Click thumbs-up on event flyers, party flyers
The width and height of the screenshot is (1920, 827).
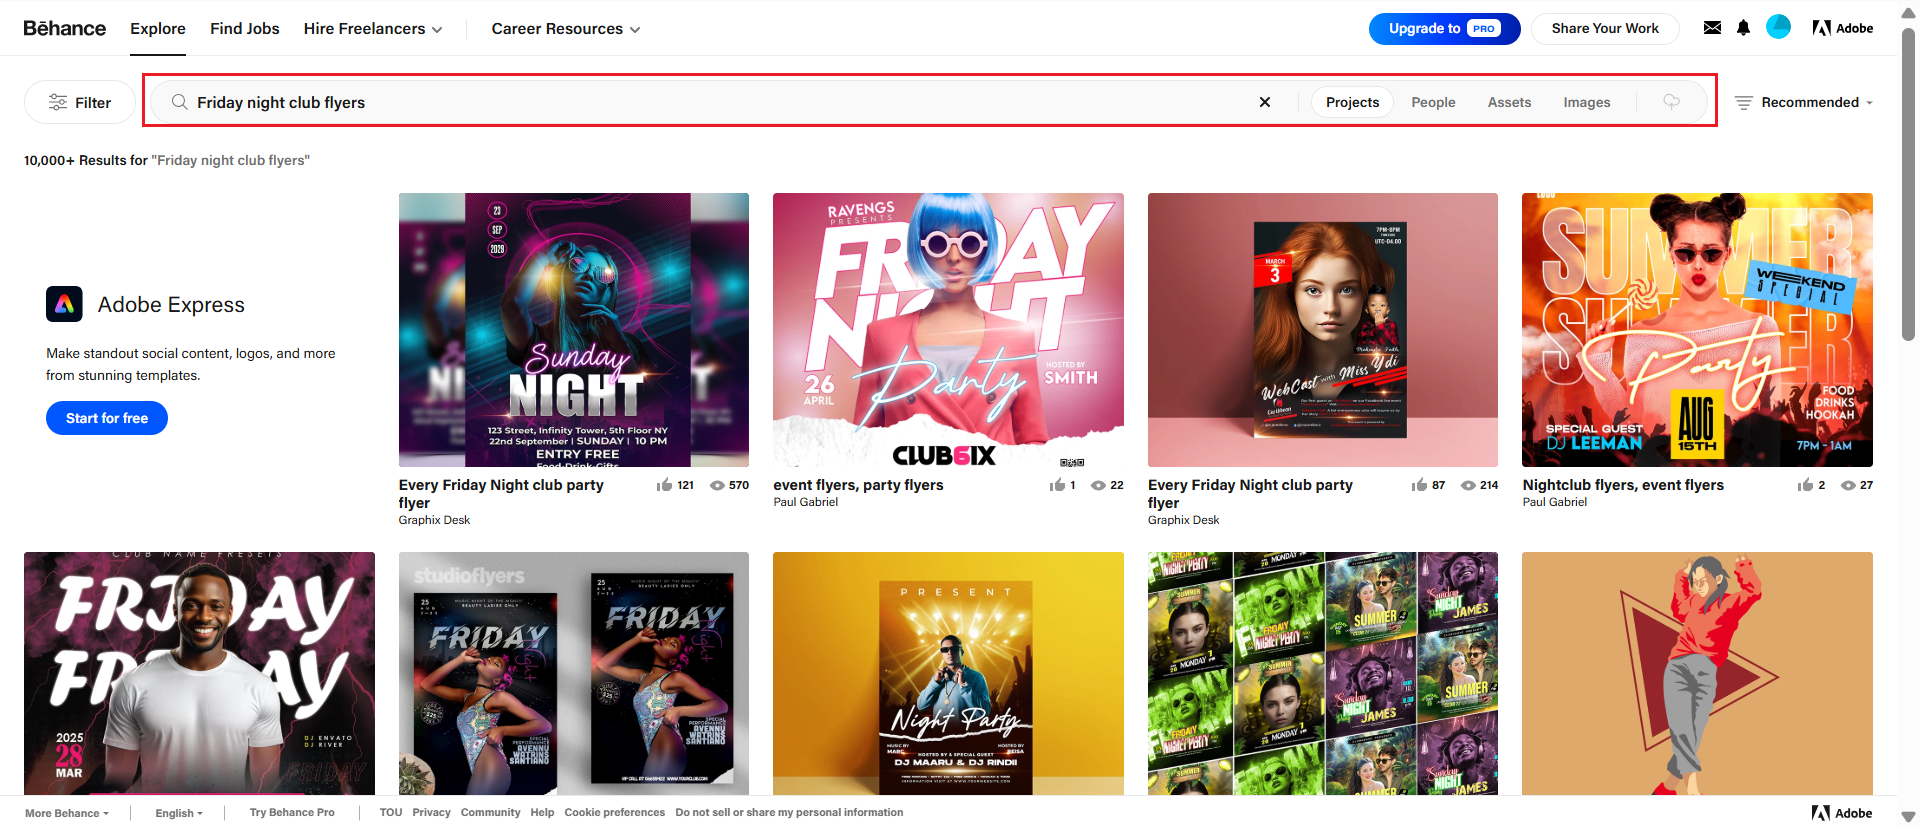(1057, 485)
